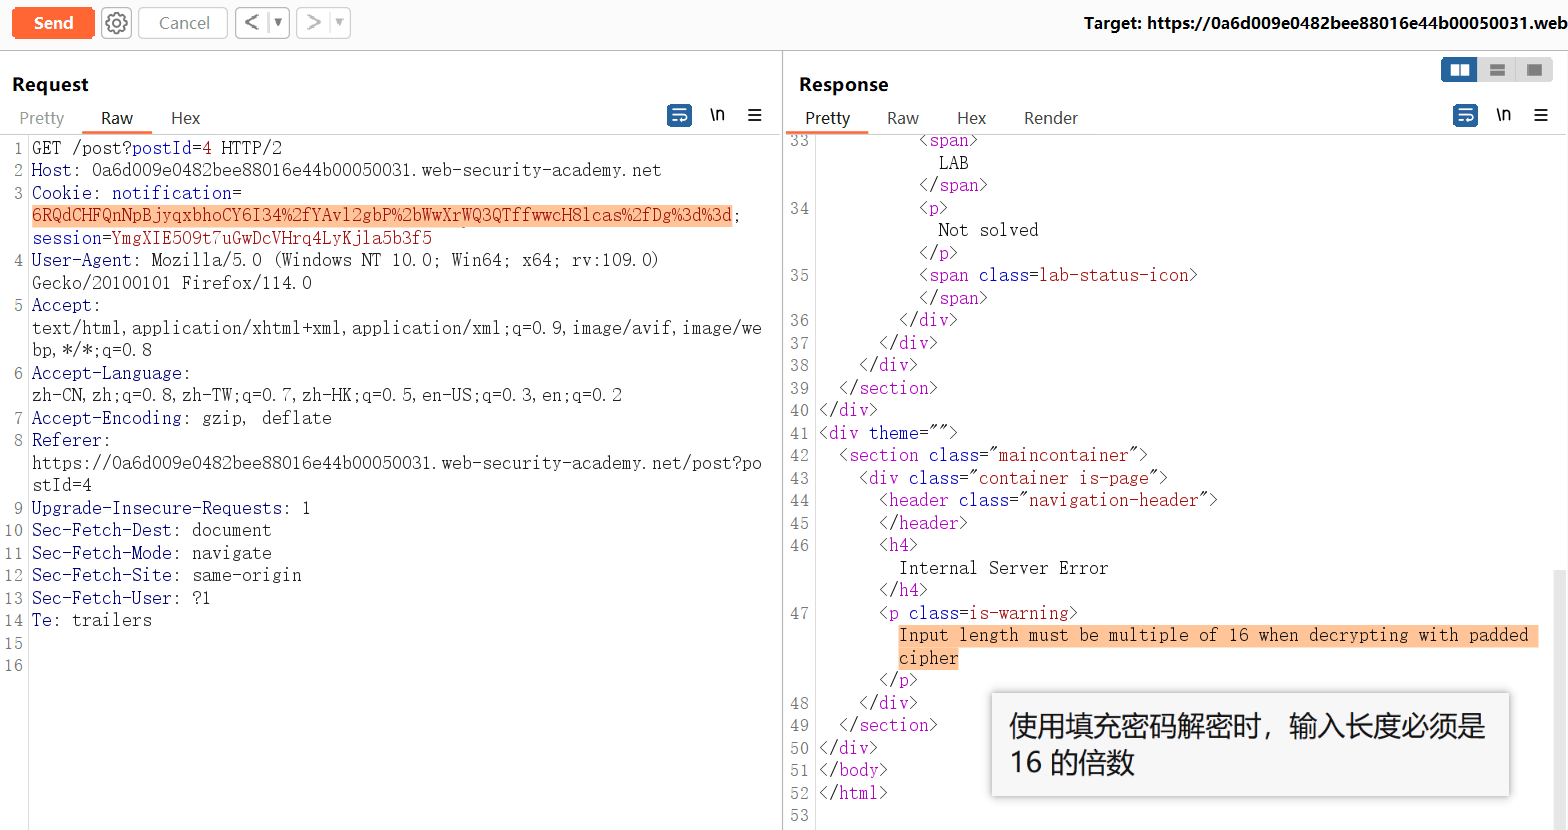This screenshot has height=830, width=1568.
Task: Open the forward history dropdown arrow
Action: point(339,22)
